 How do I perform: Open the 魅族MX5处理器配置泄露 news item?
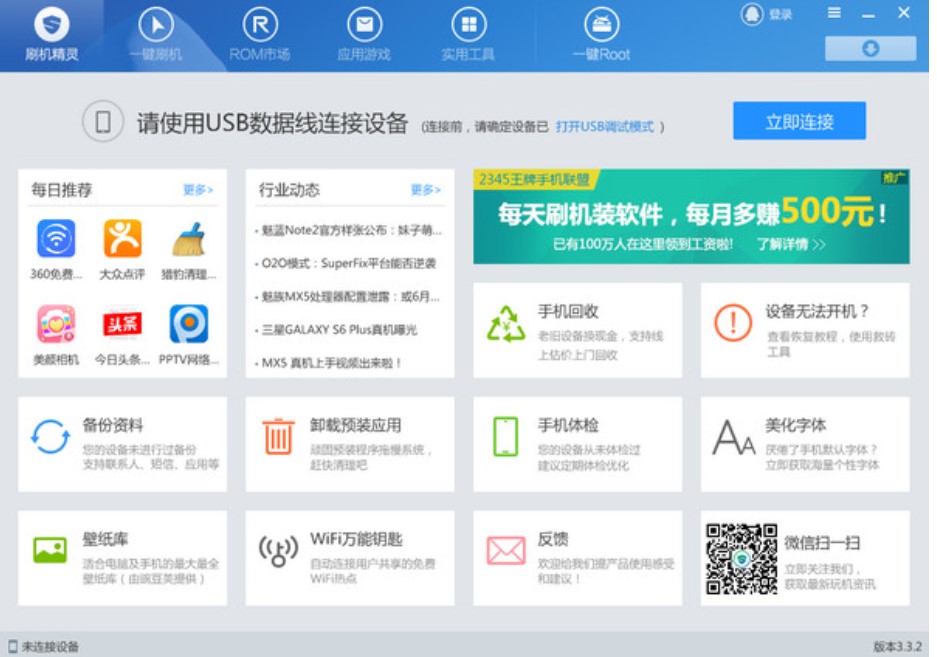click(x=350, y=297)
